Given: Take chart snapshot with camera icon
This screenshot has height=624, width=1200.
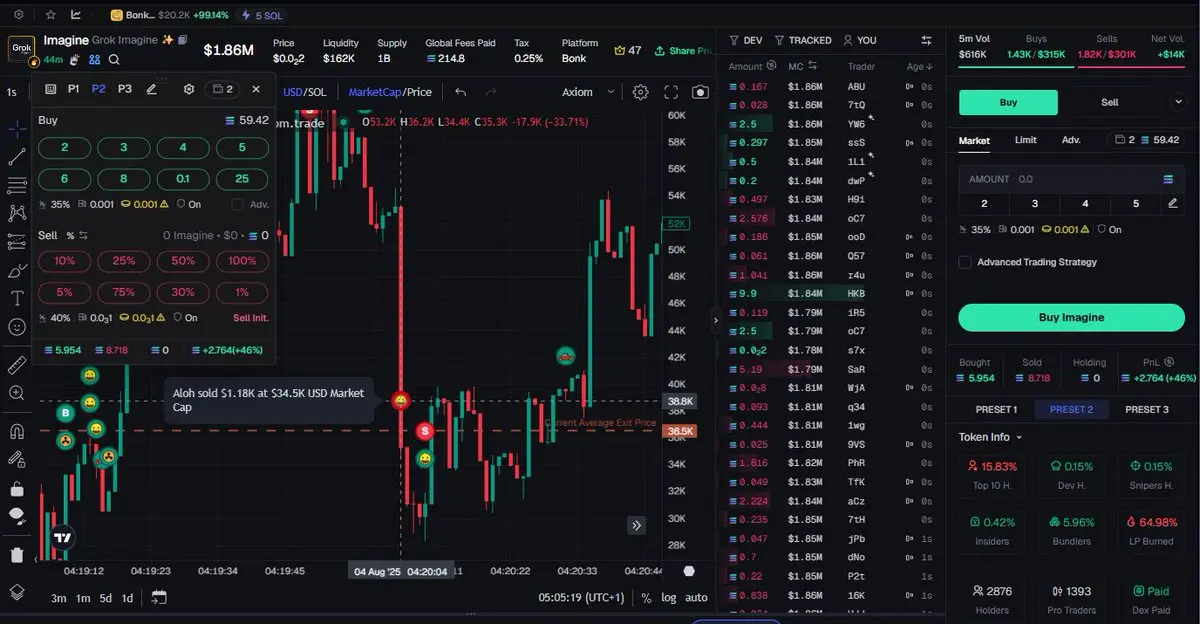Looking at the screenshot, I should click(700, 92).
